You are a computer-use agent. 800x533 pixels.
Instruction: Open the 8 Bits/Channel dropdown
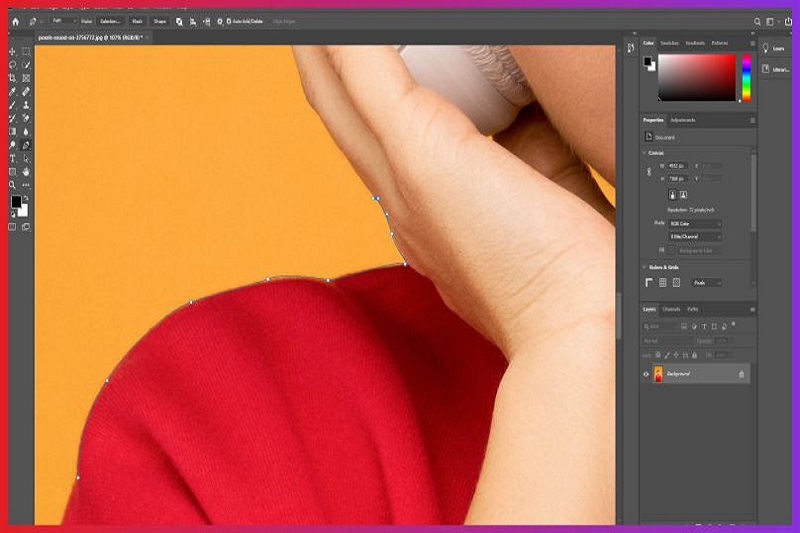[x=695, y=237]
